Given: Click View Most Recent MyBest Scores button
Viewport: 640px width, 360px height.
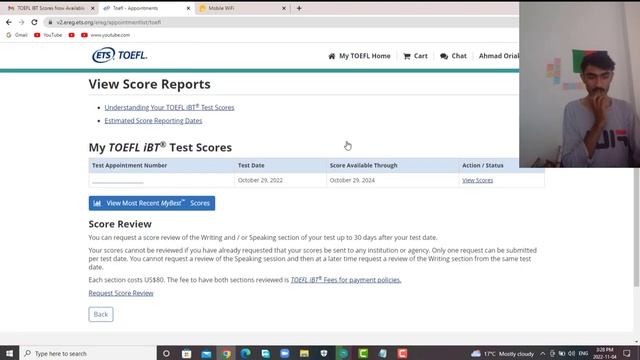Looking at the screenshot, I should [x=152, y=203].
